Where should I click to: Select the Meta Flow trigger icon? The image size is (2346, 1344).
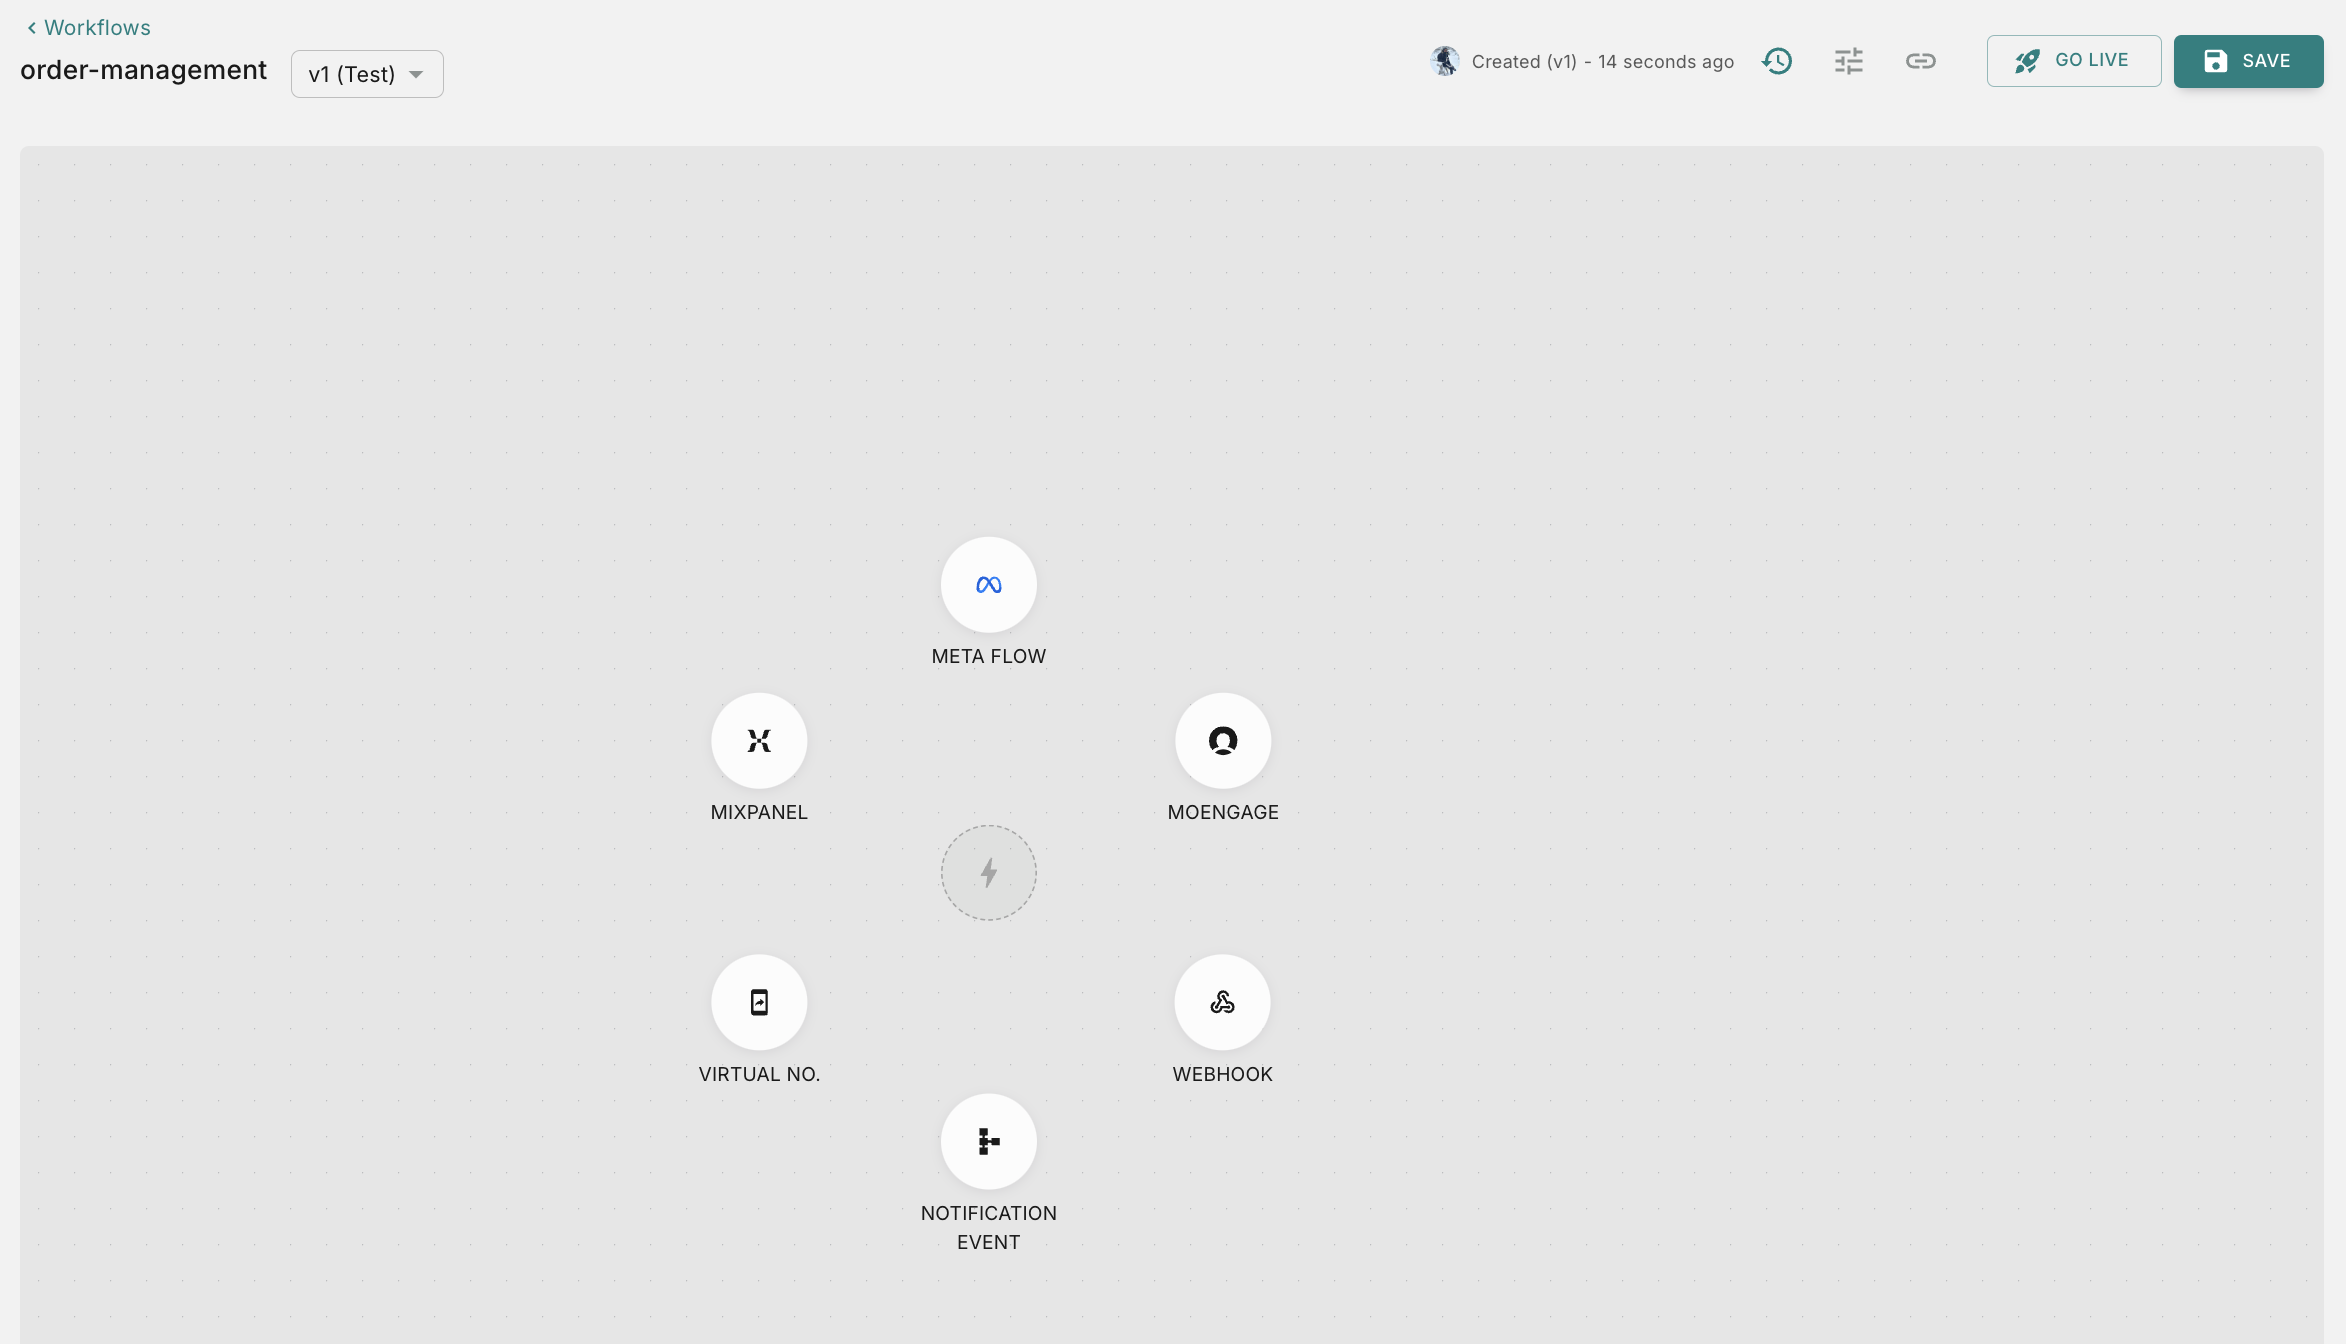click(x=988, y=585)
